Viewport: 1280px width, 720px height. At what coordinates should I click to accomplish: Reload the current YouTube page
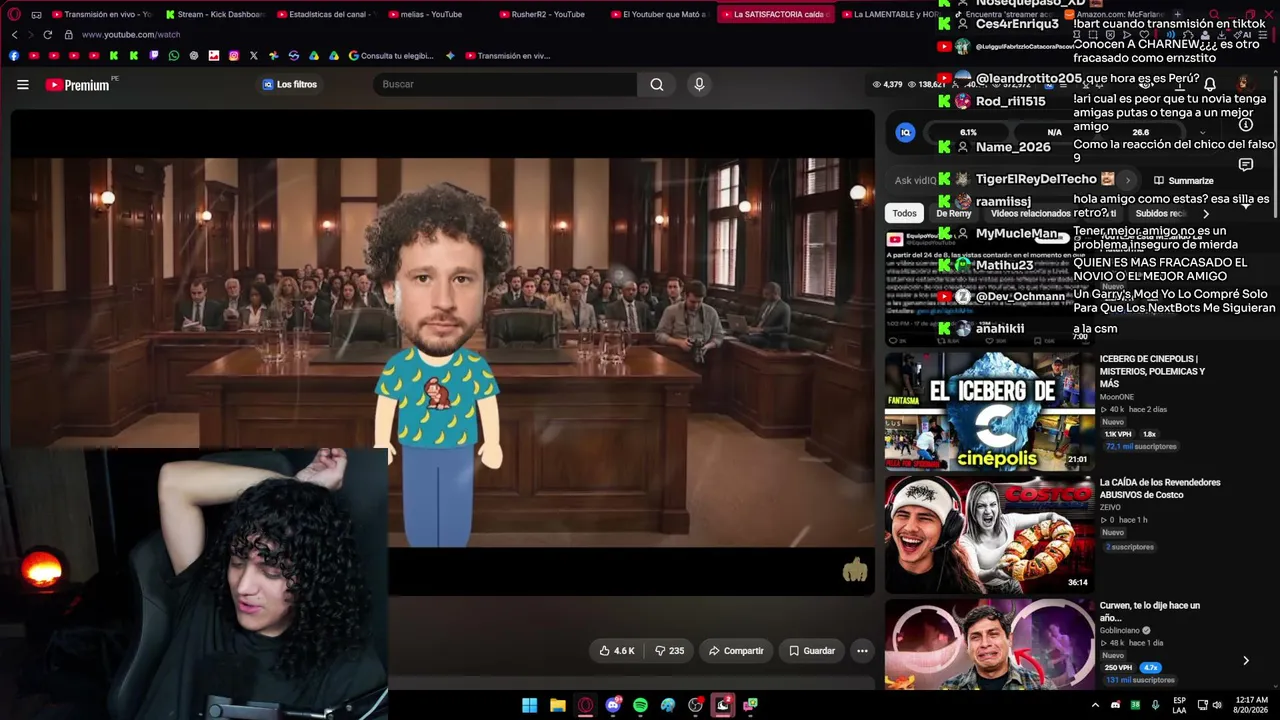click(x=47, y=34)
